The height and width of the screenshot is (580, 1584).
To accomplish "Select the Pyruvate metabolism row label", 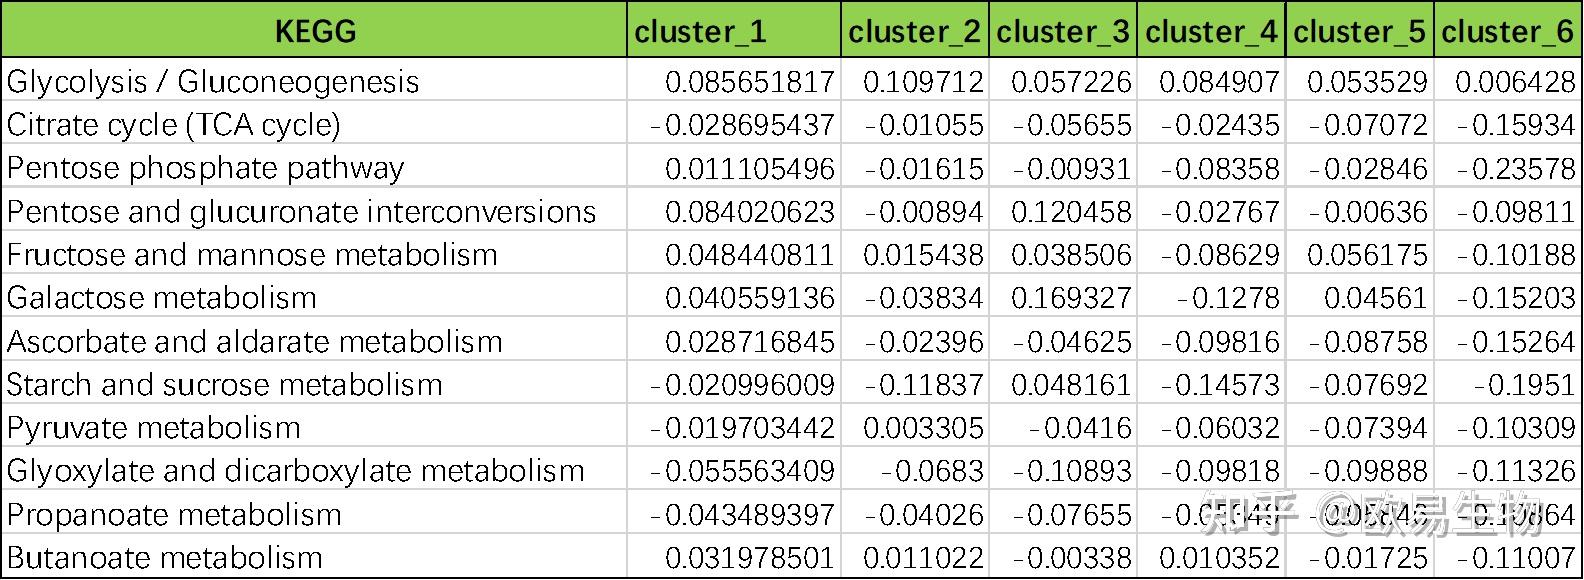I will pyautogui.click(x=154, y=428).
